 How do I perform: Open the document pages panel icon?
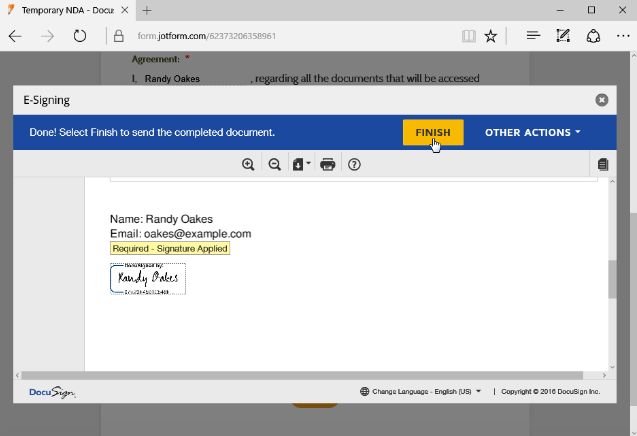pyautogui.click(x=602, y=165)
